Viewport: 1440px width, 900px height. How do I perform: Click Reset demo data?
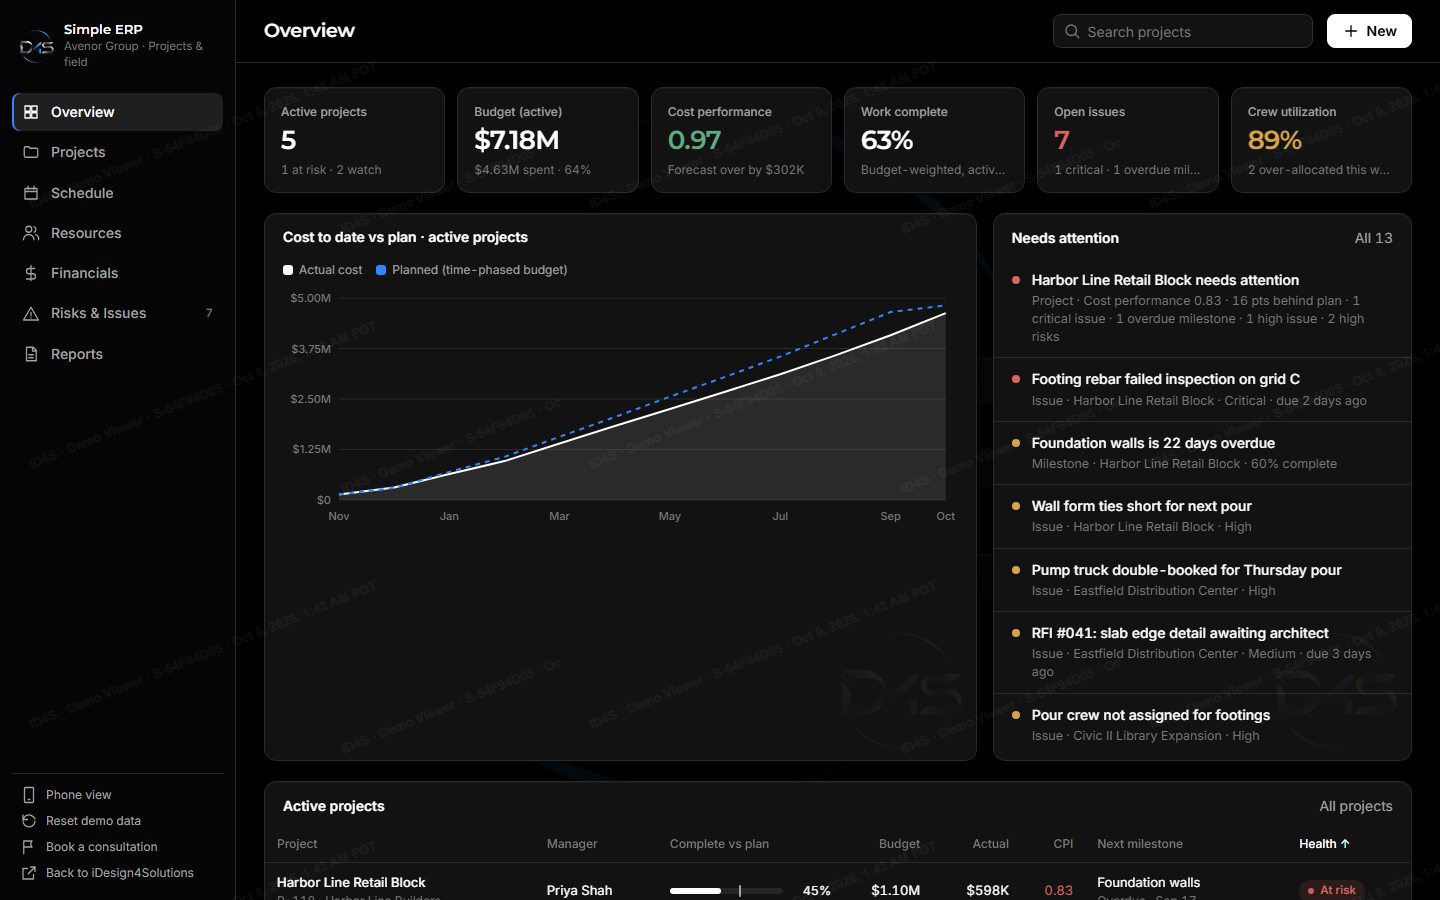click(117, 821)
